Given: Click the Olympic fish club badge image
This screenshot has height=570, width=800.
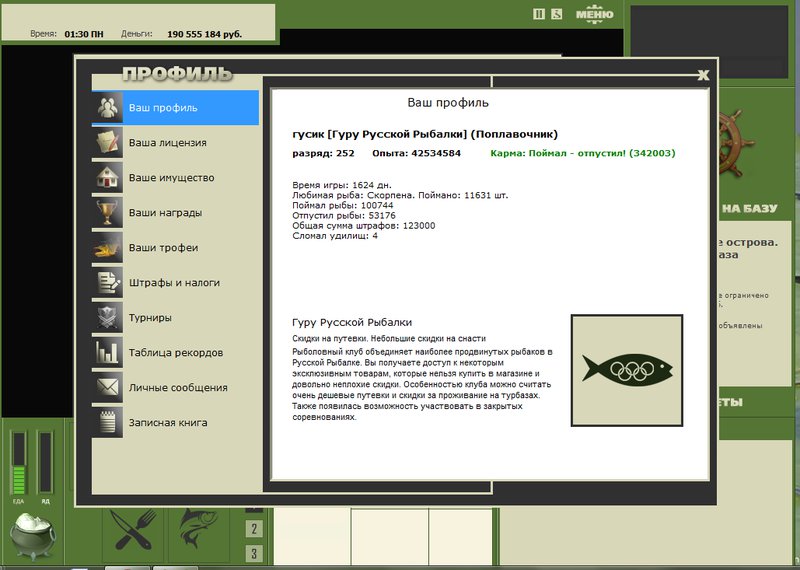Looking at the screenshot, I should click(626, 371).
